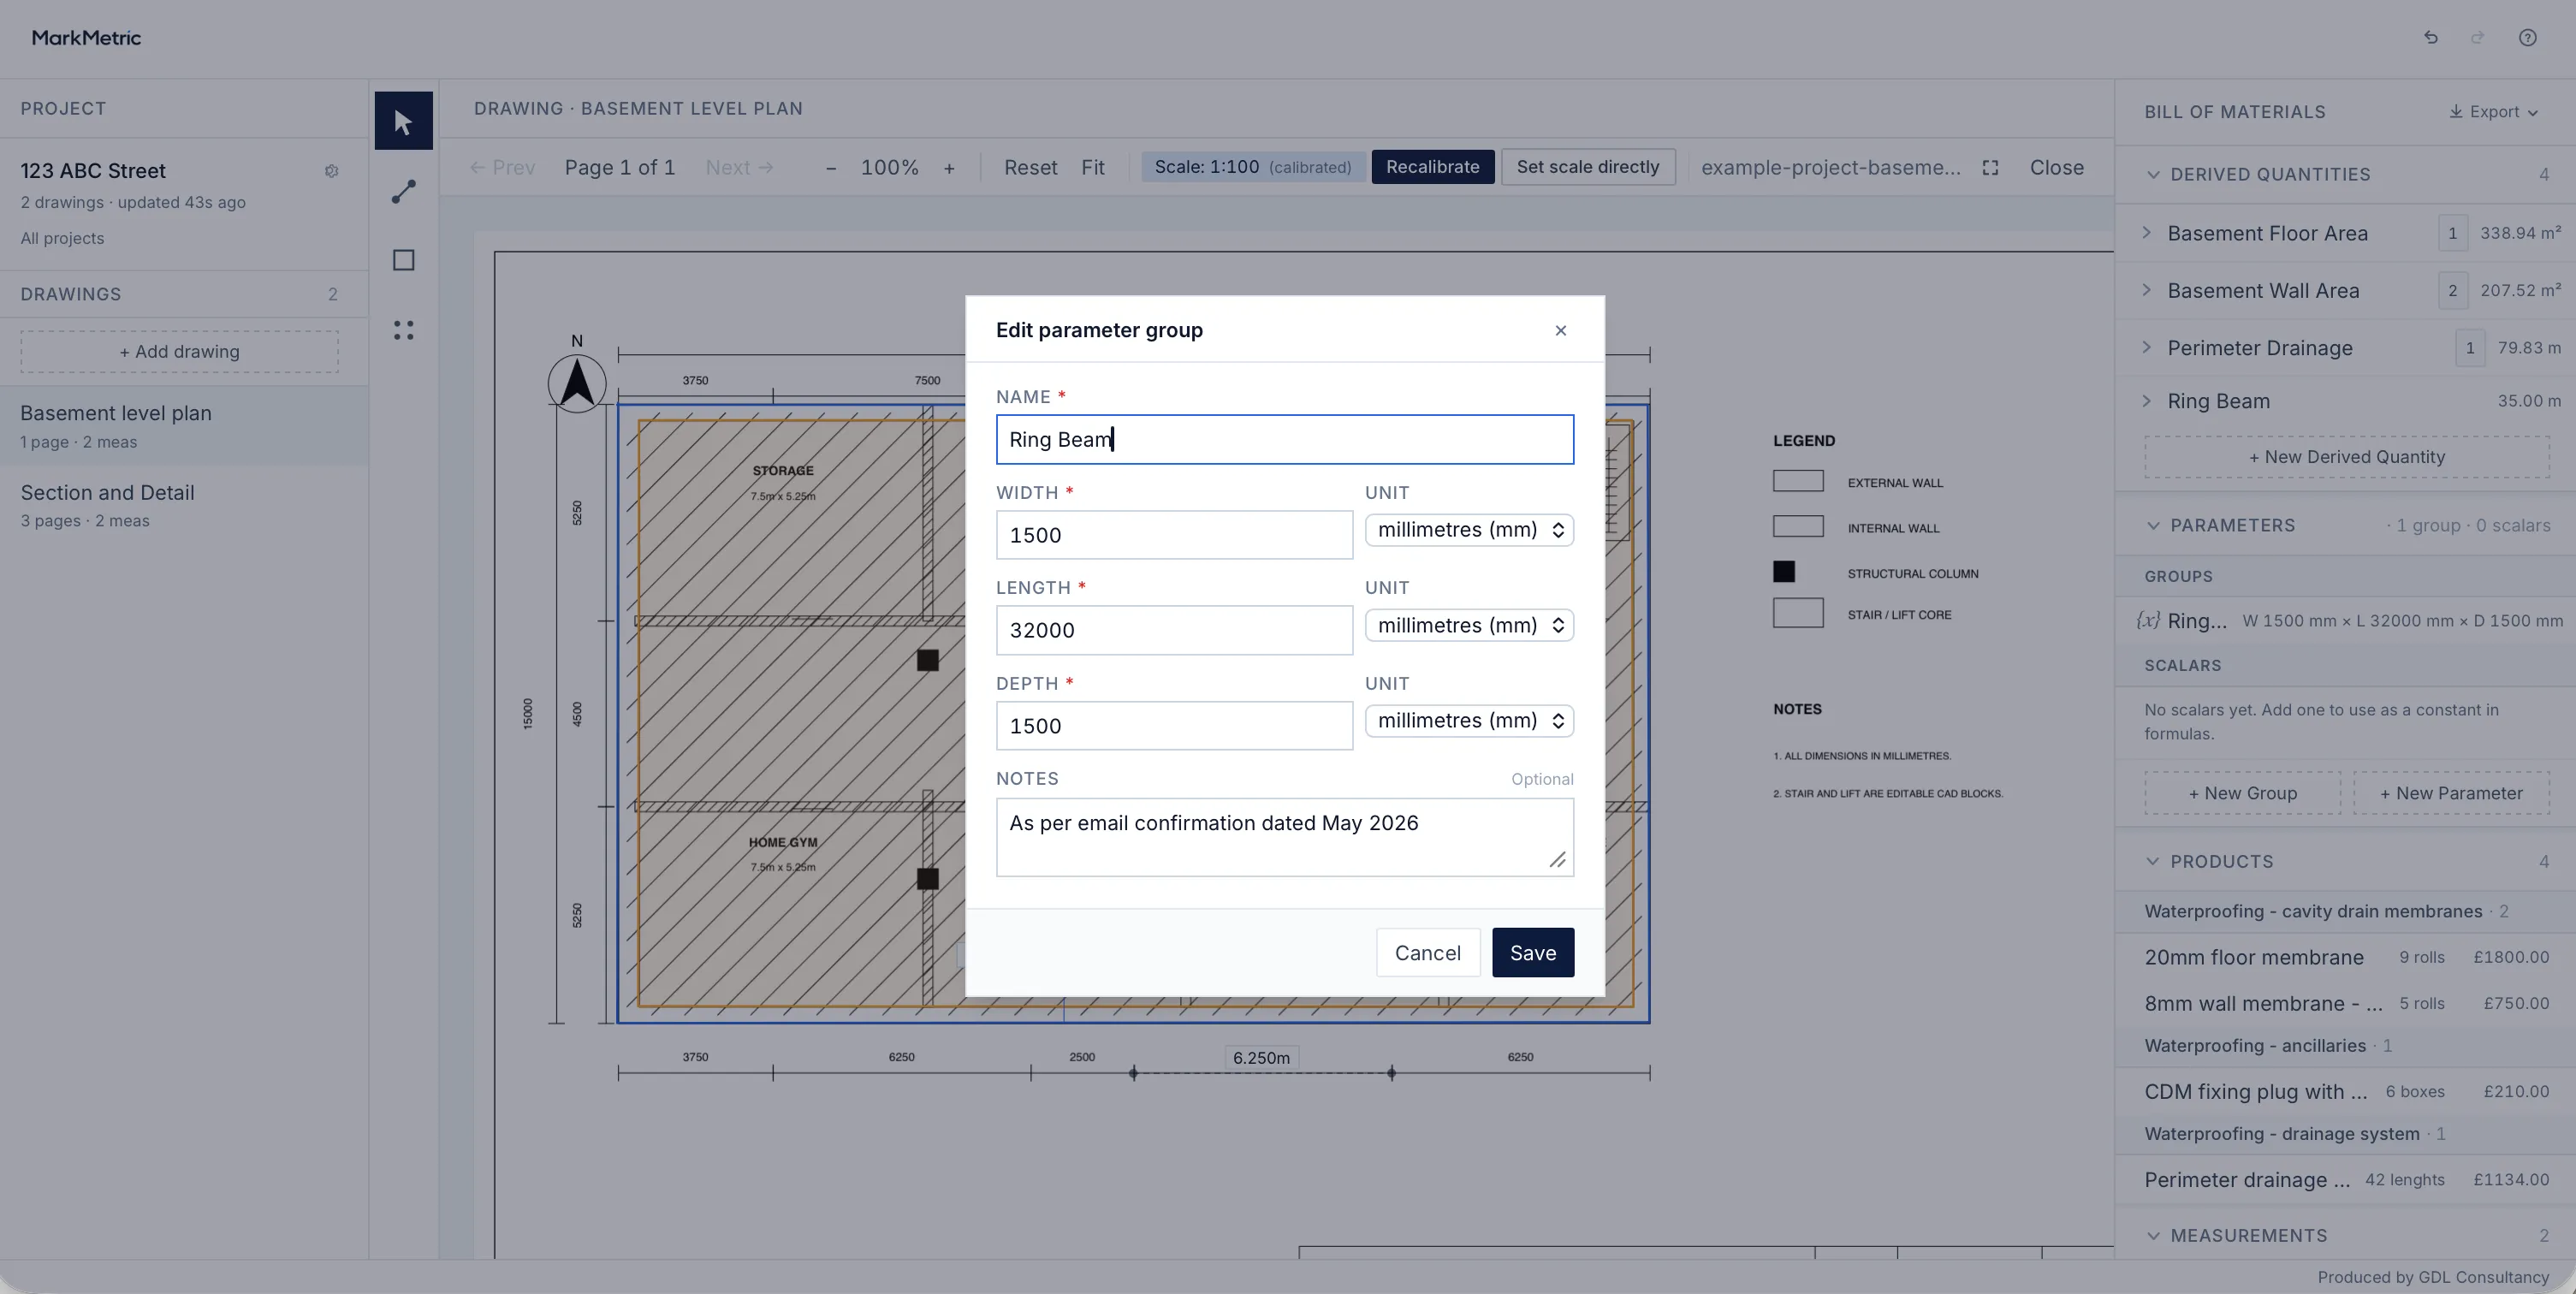Screen dimensions: 2576x1294
Task: Click the Perimeter Drainage count badge
Action: (x=2469, y=348)
